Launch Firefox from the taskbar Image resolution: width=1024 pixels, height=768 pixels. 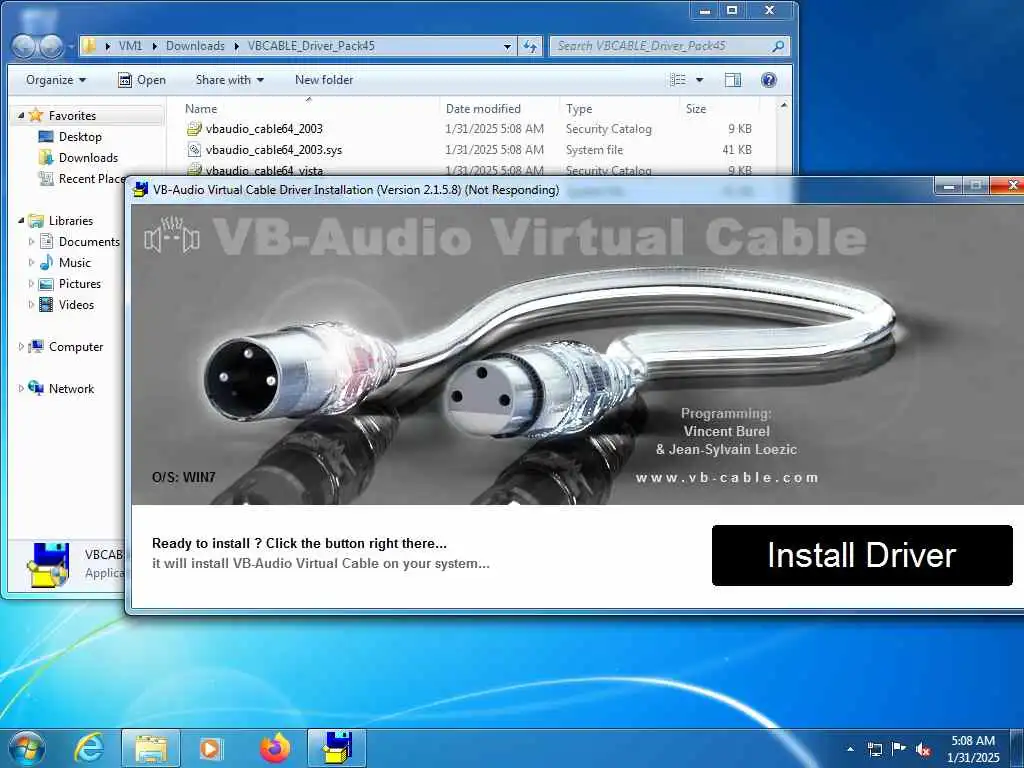point(275,748)
